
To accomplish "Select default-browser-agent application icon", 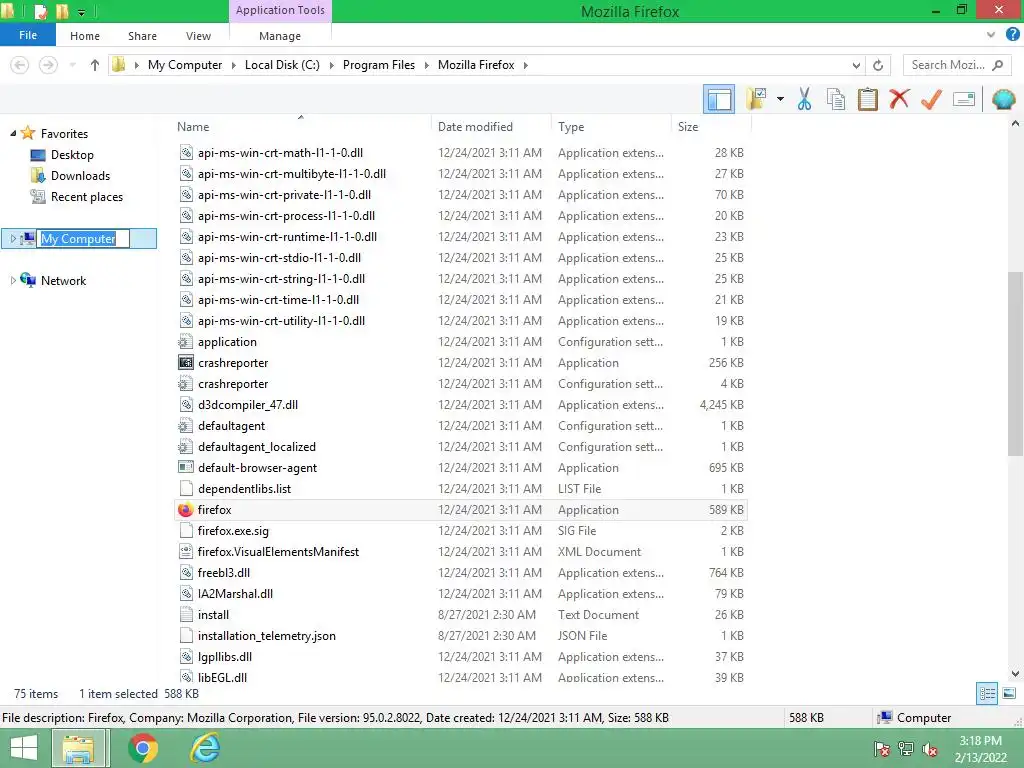I will [x=186, y=468].
